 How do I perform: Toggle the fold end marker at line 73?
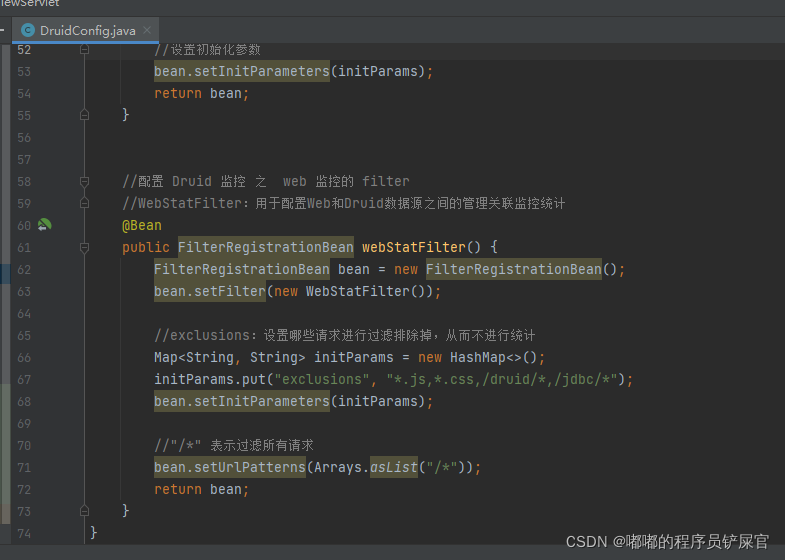[85, 511]
